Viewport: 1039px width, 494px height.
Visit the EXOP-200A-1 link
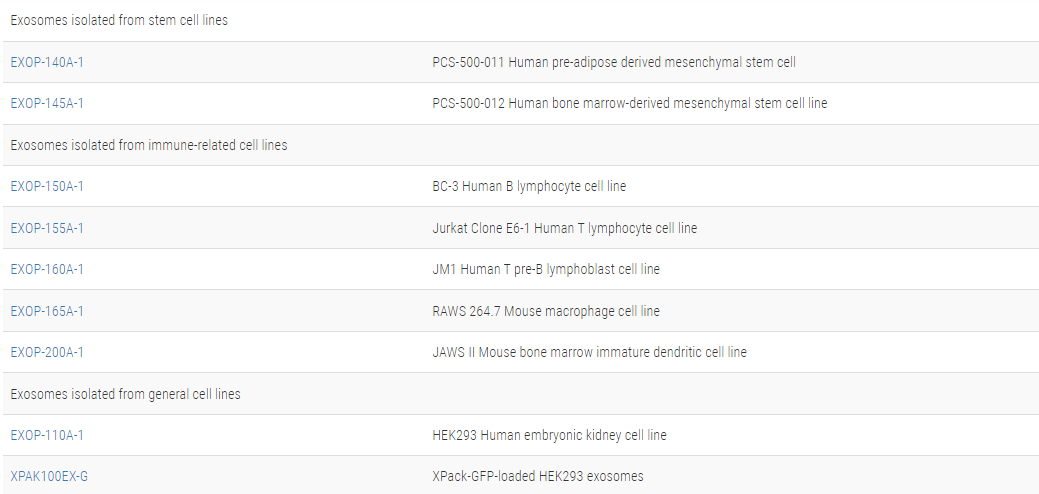tap(47, 352)
